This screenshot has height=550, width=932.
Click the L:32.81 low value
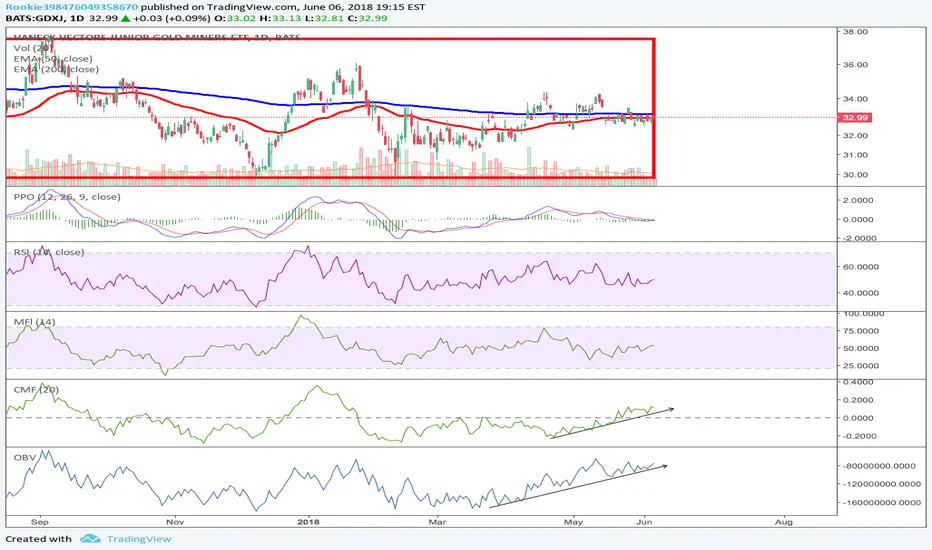point(324,18)
